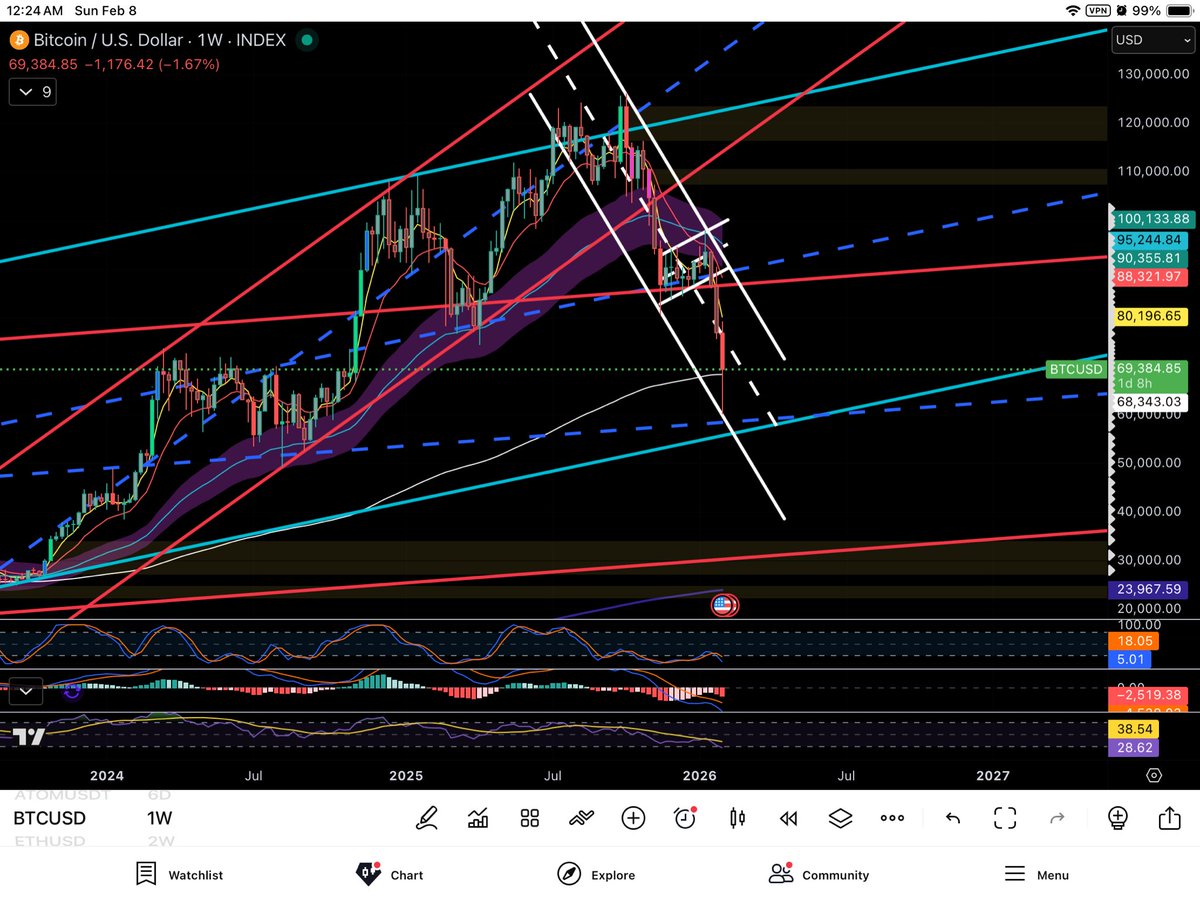Open Community tab

pyautogui.click(x=819, y=874)
